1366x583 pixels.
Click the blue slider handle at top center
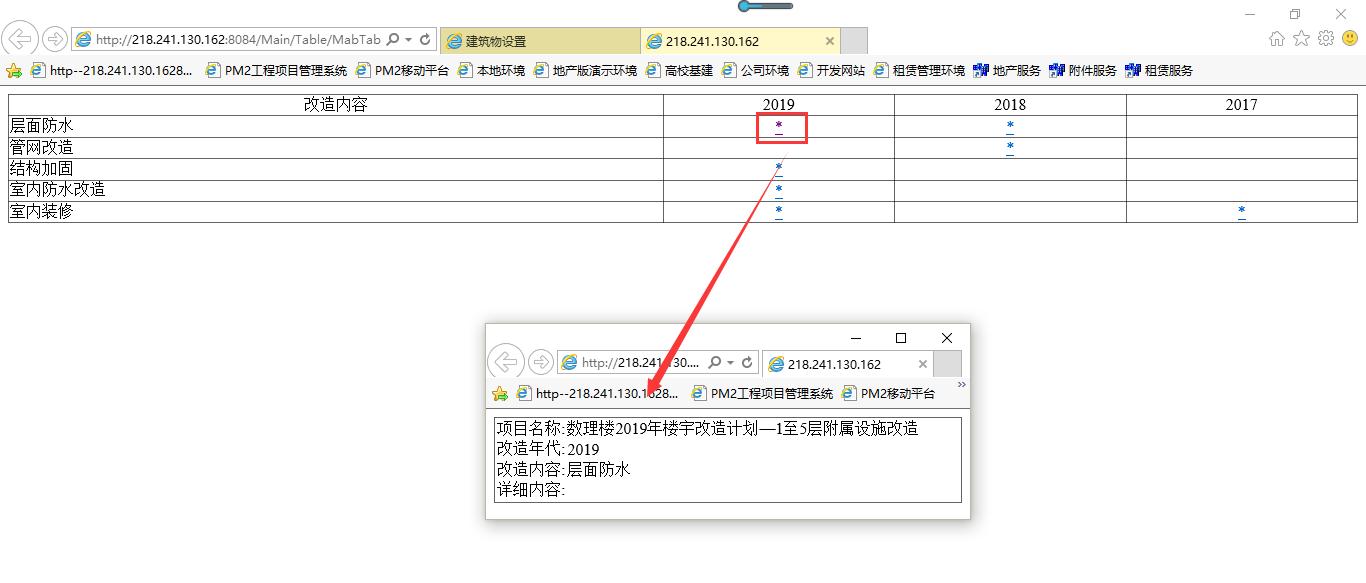click(x=745, y=6)
